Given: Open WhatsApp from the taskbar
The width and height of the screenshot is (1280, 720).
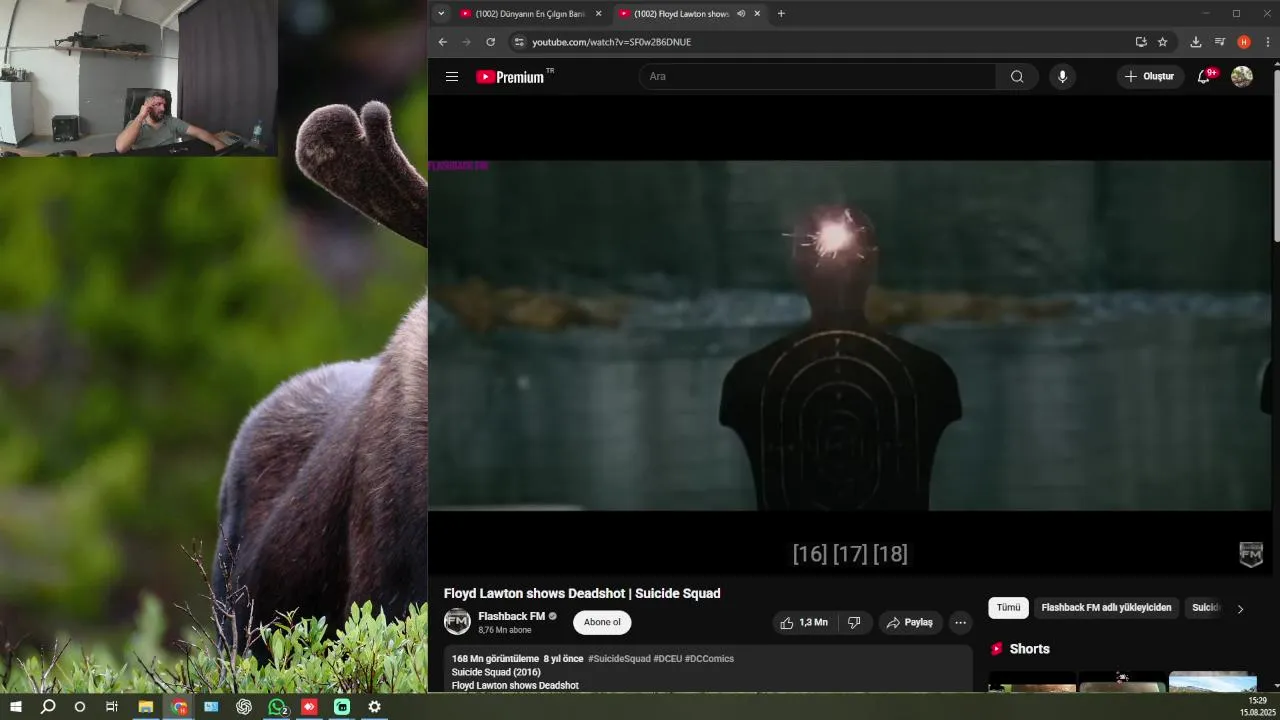Looking at the screenshot, I should [x=277, y=707].
